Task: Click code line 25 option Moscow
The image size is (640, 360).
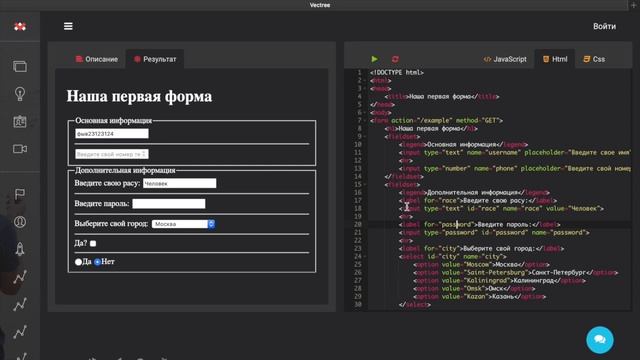Action: (482, 264)
